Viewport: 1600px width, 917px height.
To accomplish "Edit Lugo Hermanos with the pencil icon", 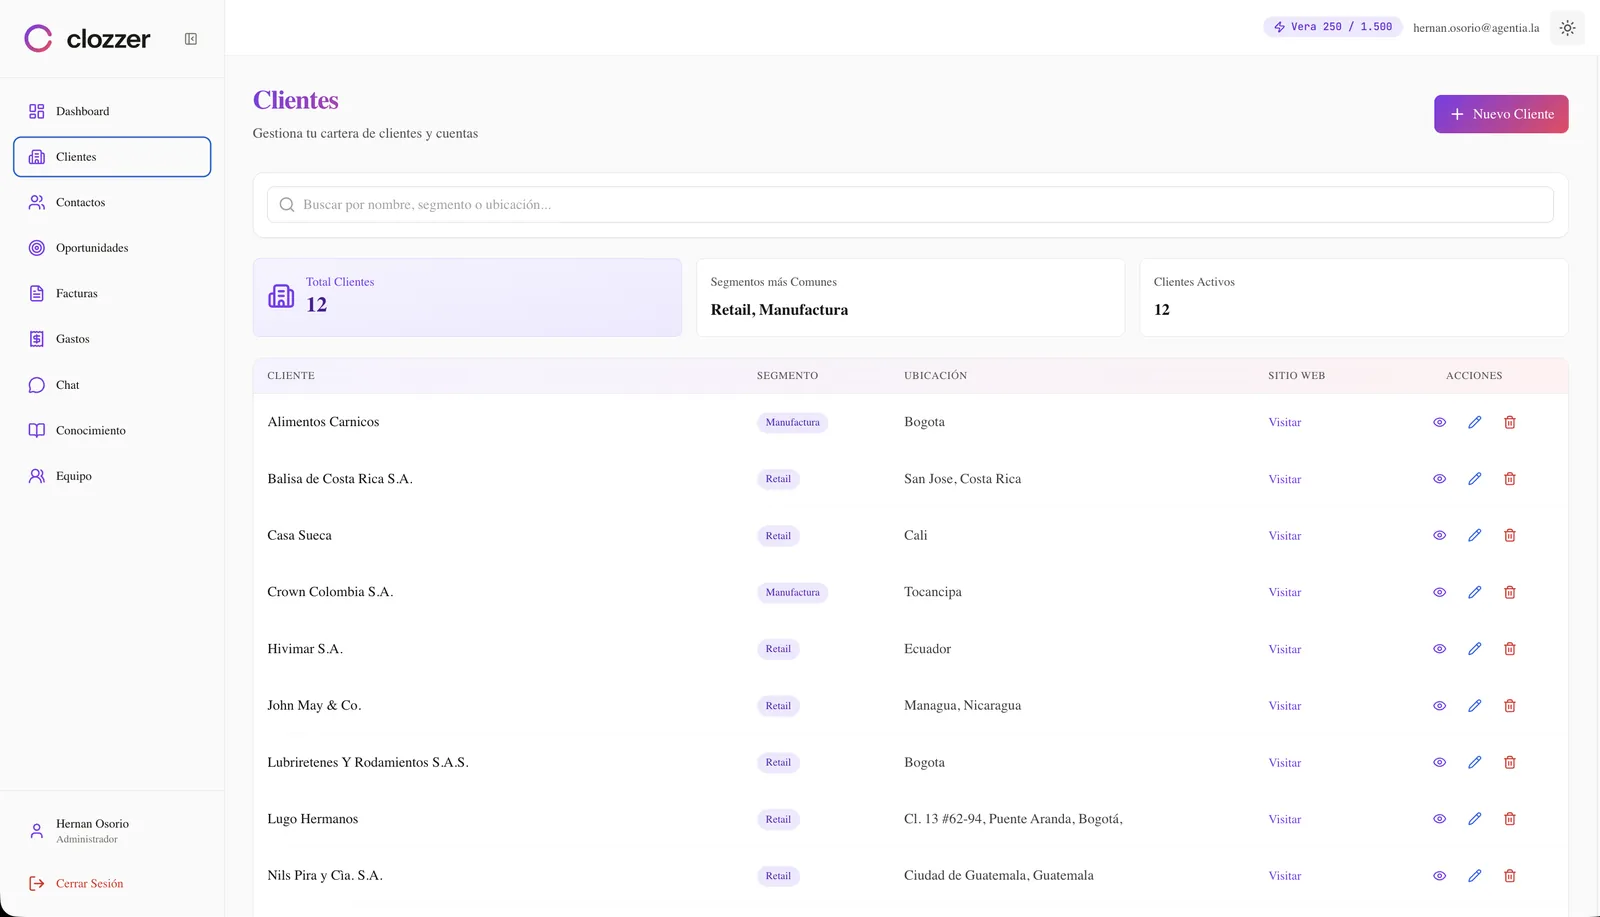I will (x=1474, y=819).
